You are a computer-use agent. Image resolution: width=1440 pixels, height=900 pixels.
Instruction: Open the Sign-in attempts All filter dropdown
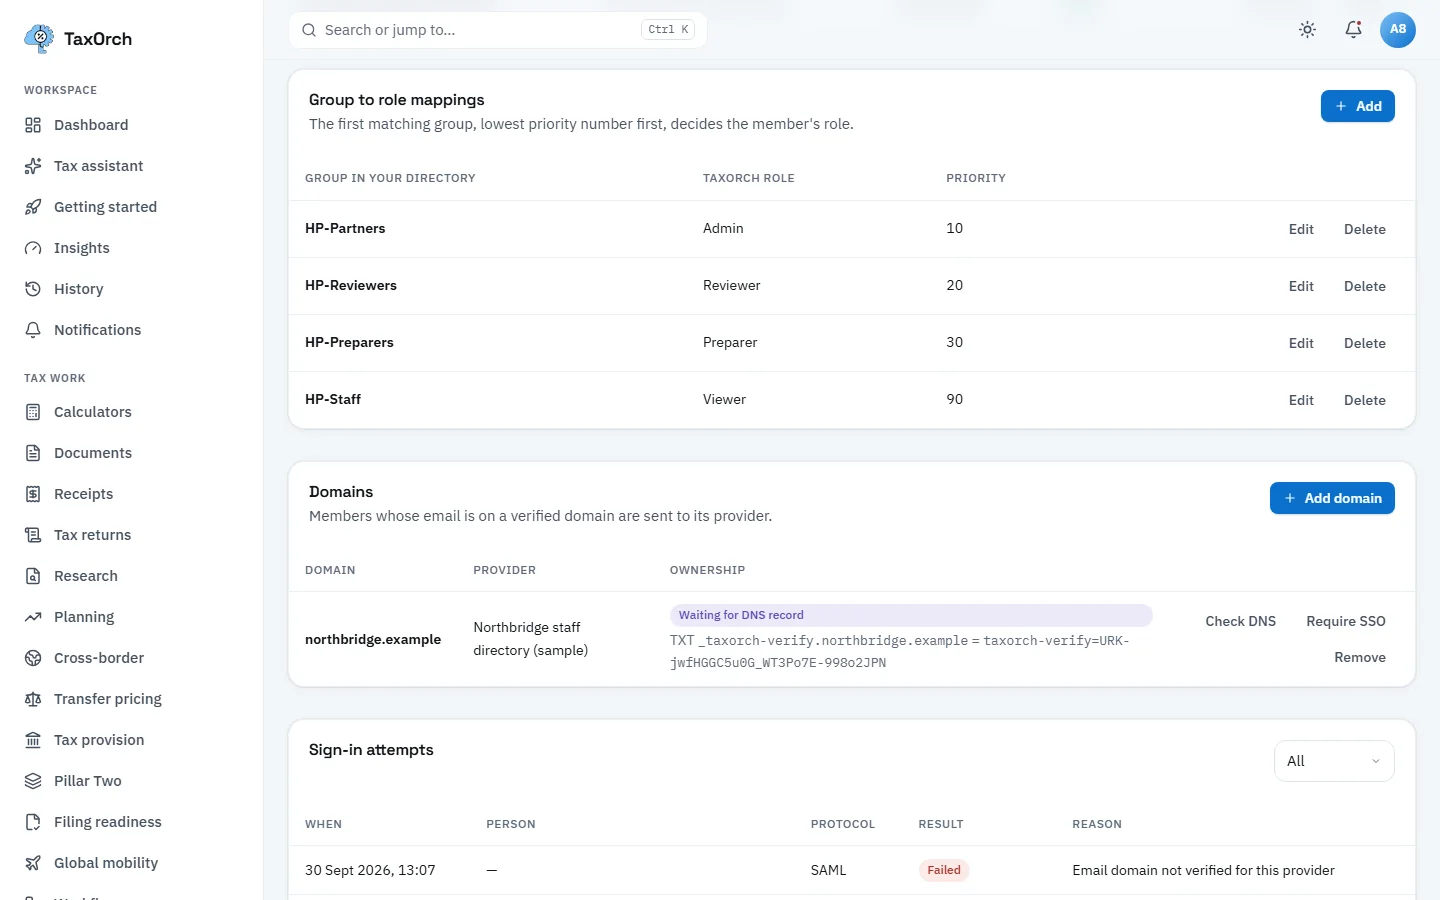(1334, 761)
